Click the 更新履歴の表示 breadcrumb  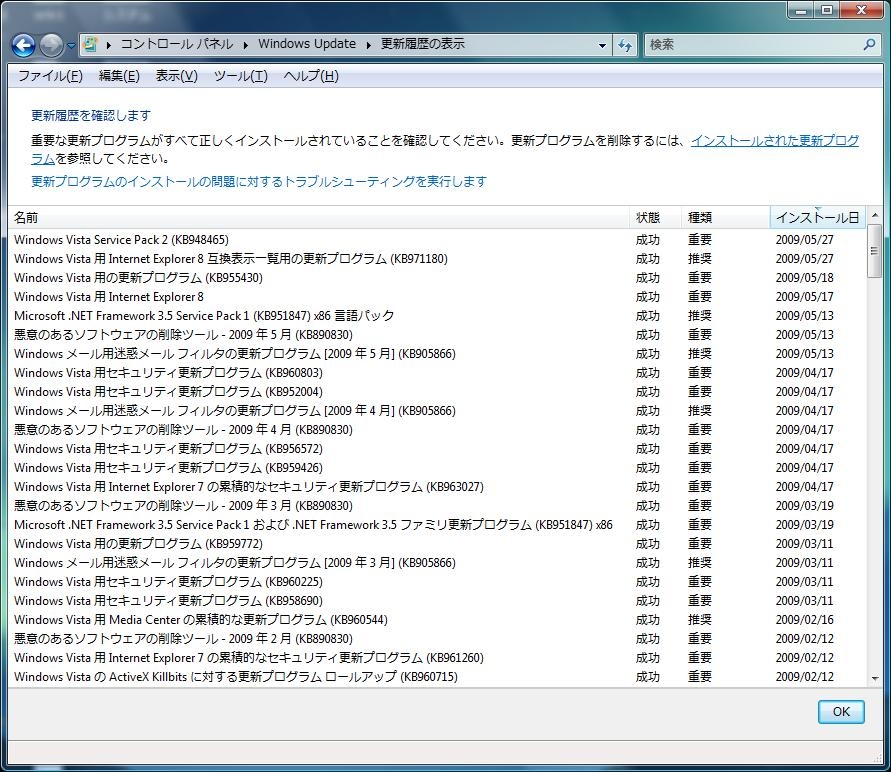coord(423,44)
